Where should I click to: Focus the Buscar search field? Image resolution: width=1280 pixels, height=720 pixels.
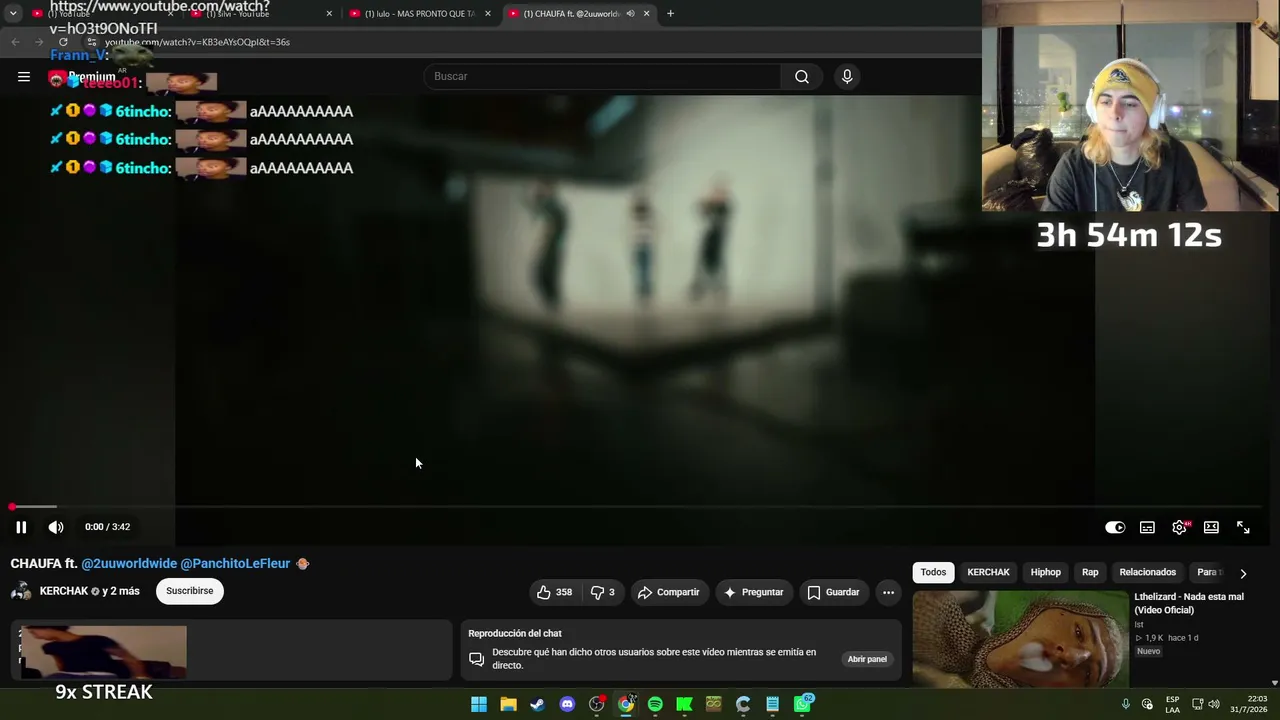coord(603,76)
